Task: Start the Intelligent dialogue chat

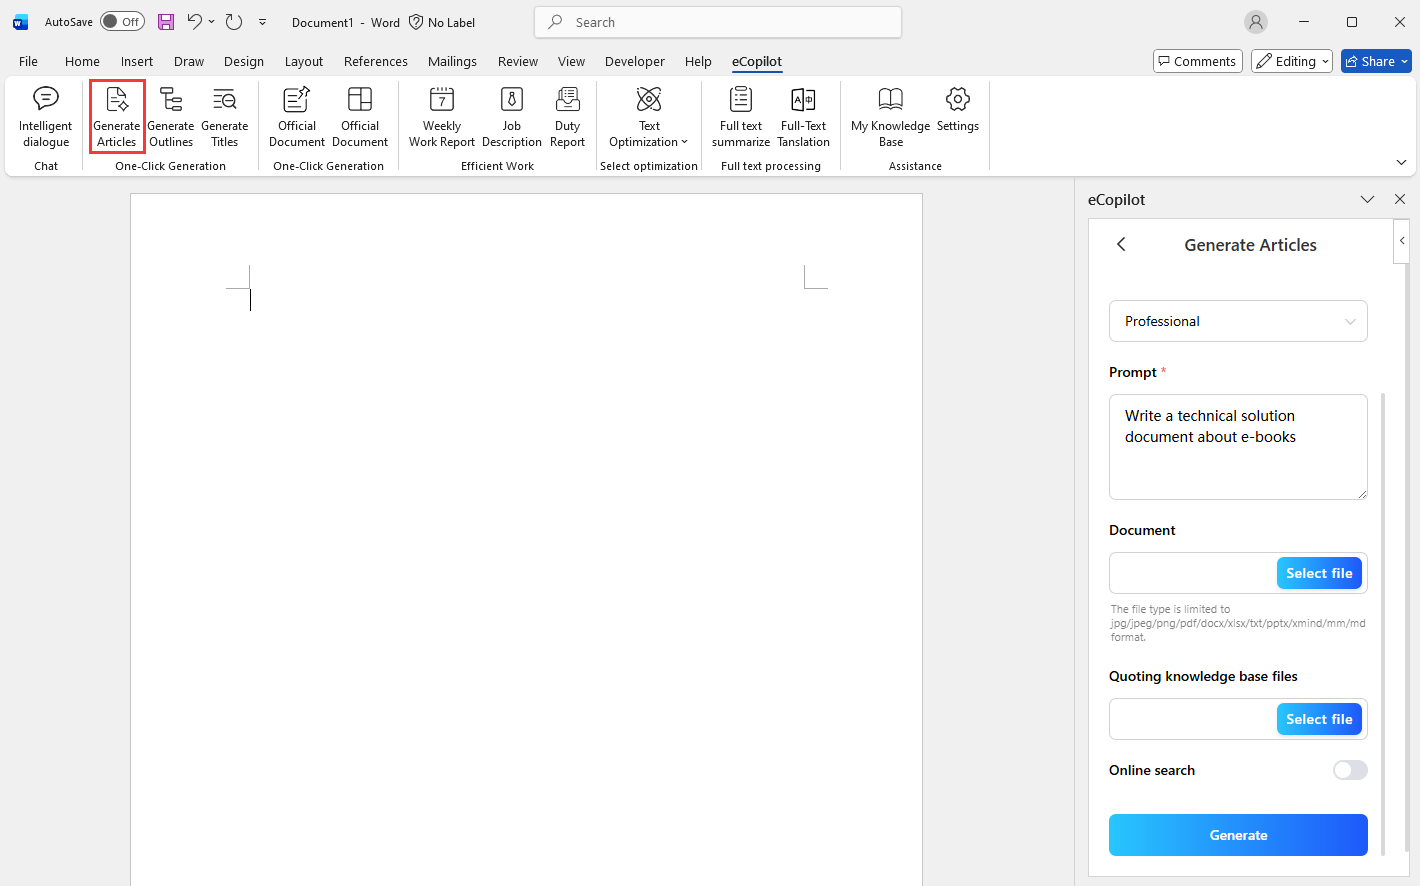Action: point(45,115)
